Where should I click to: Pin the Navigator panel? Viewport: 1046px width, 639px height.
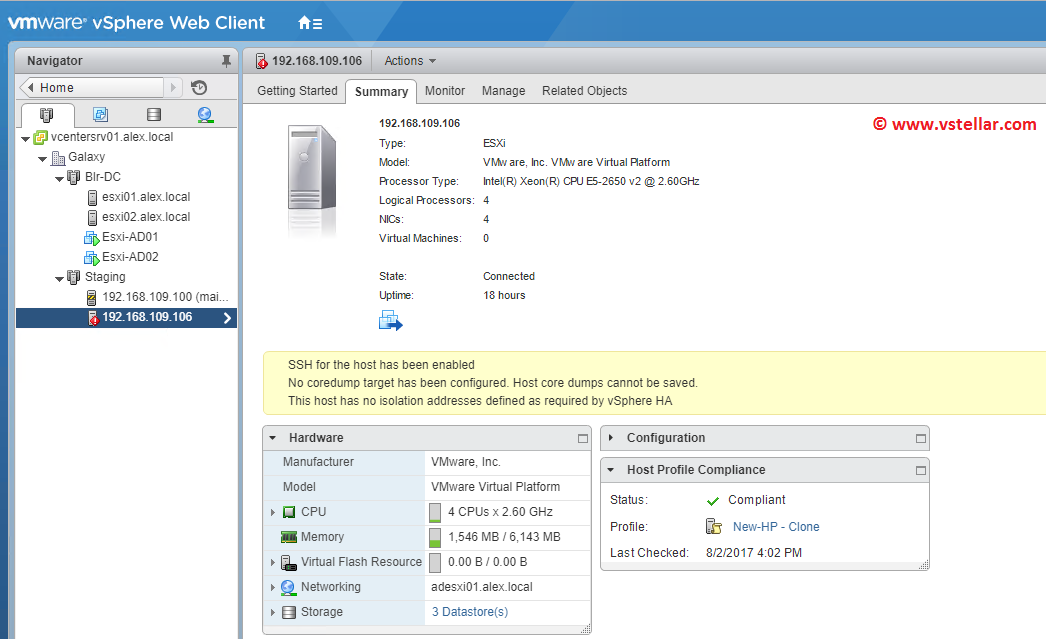tap(226, 61)
